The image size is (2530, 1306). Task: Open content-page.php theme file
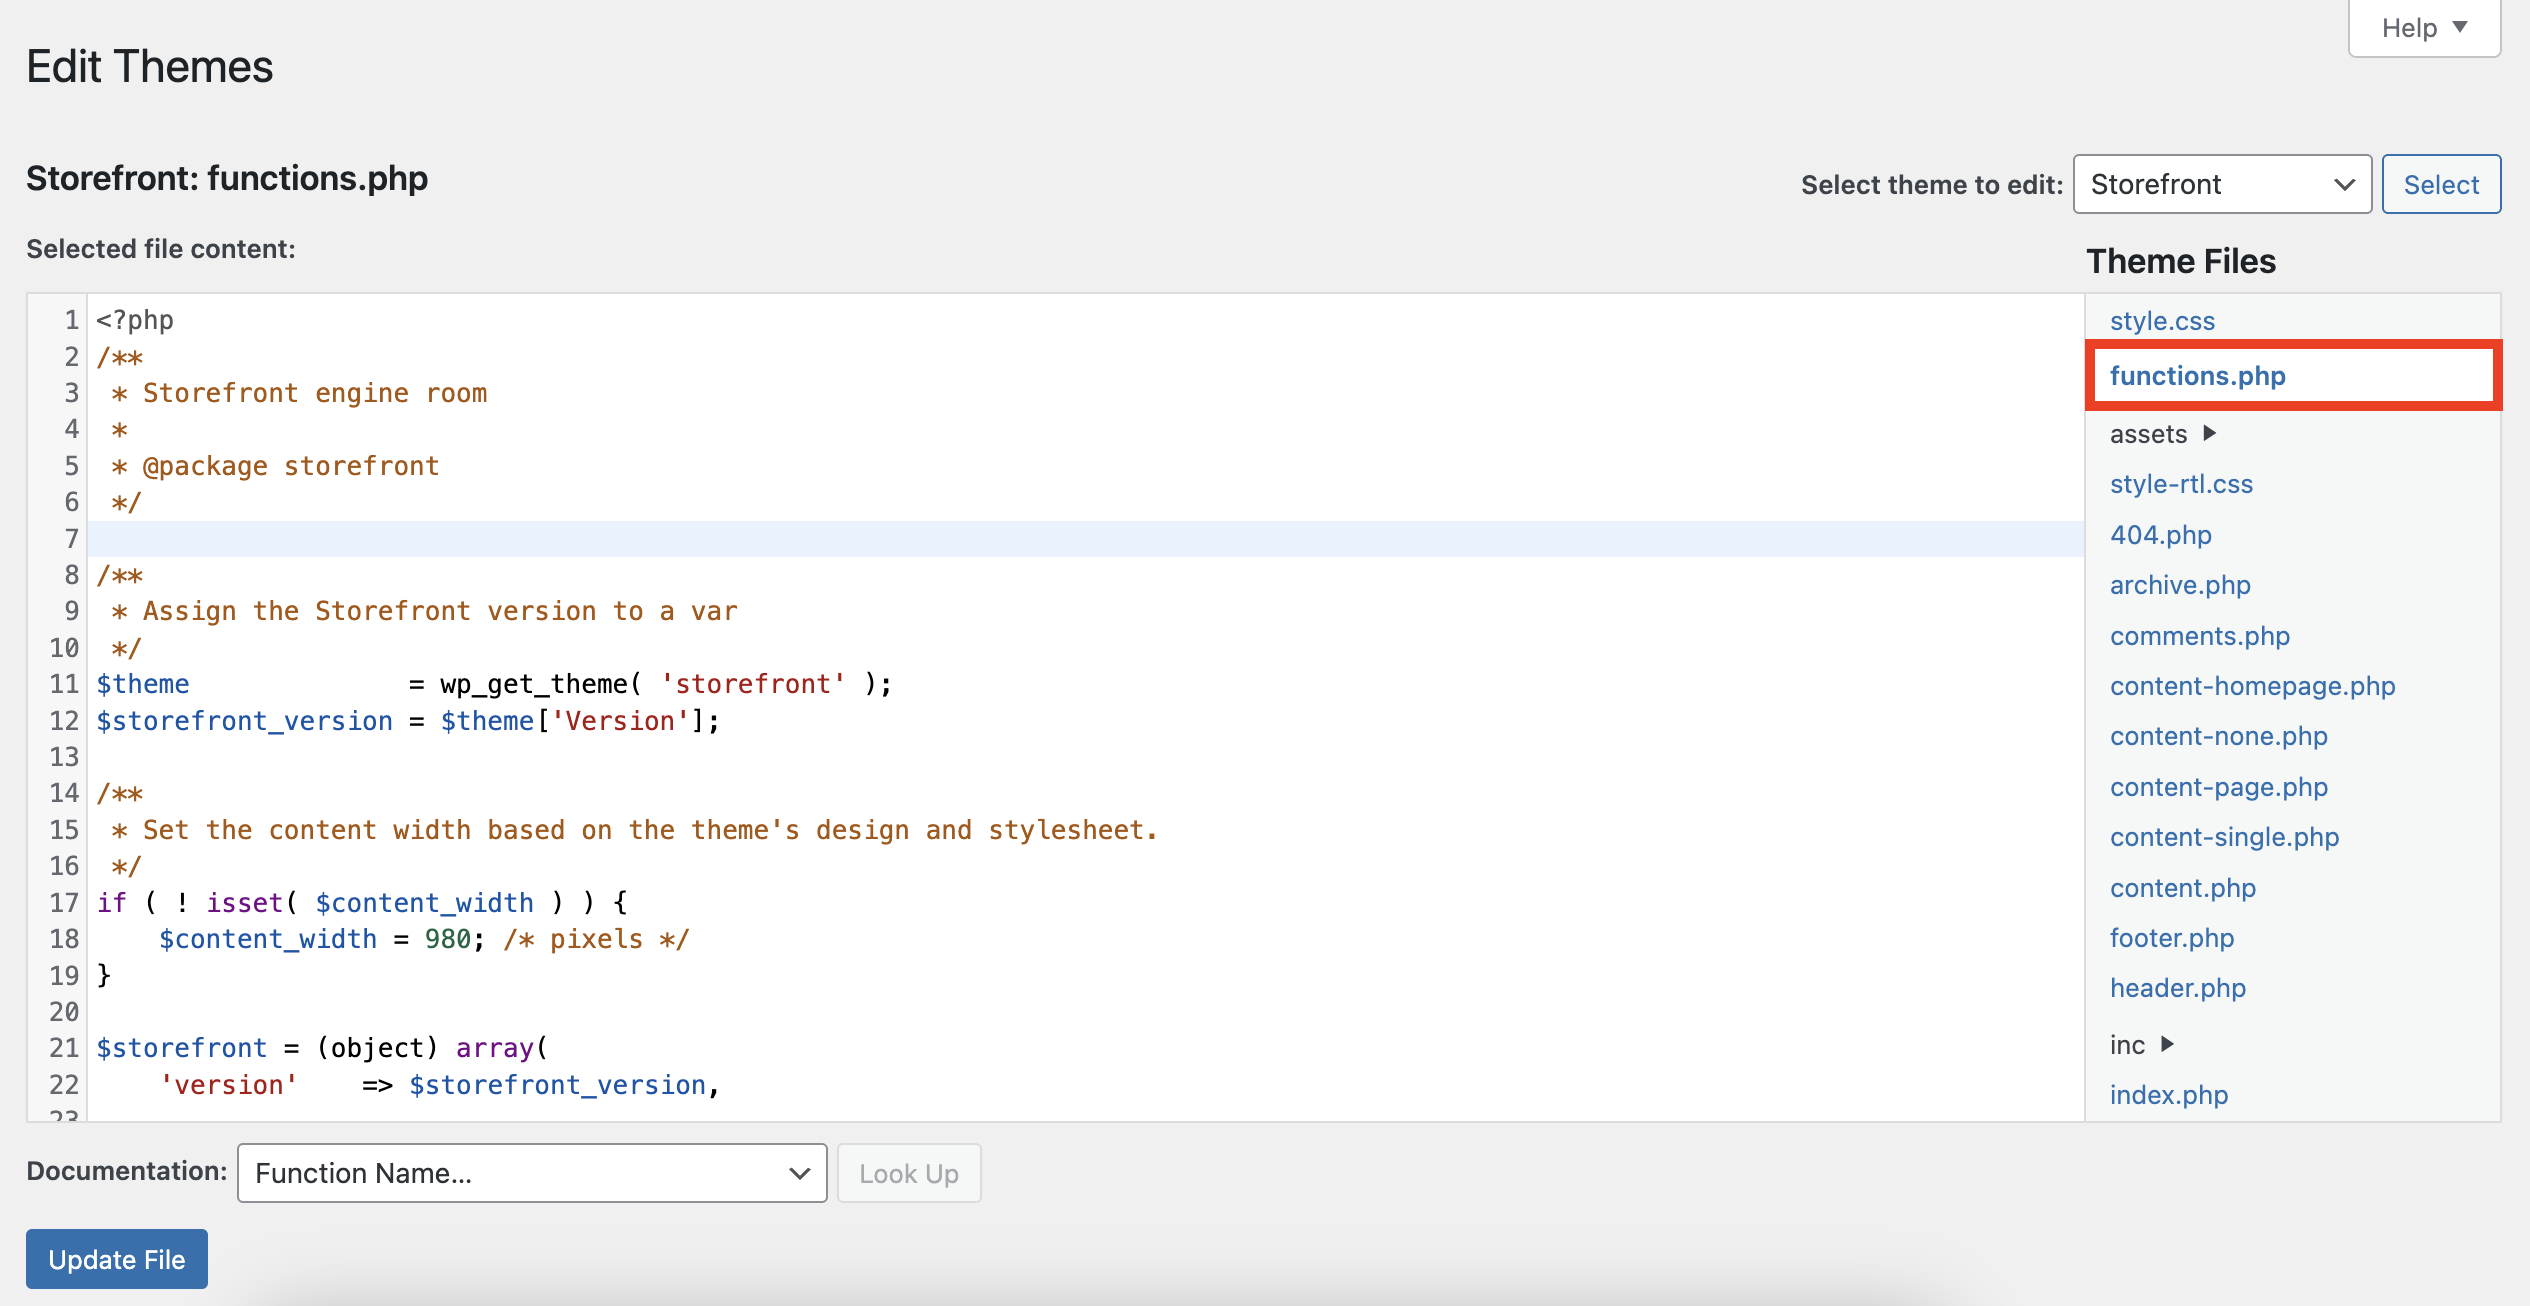tap(2218, 787)
